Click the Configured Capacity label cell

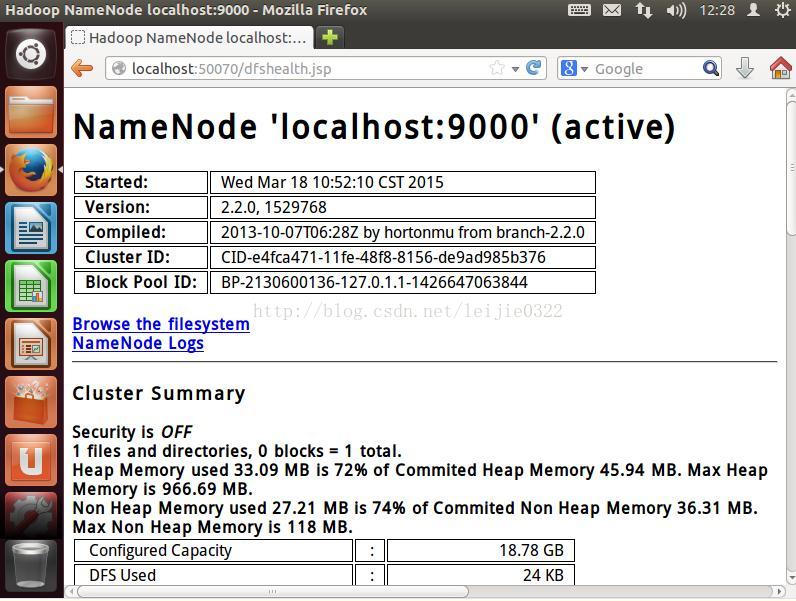click(213, 550)
